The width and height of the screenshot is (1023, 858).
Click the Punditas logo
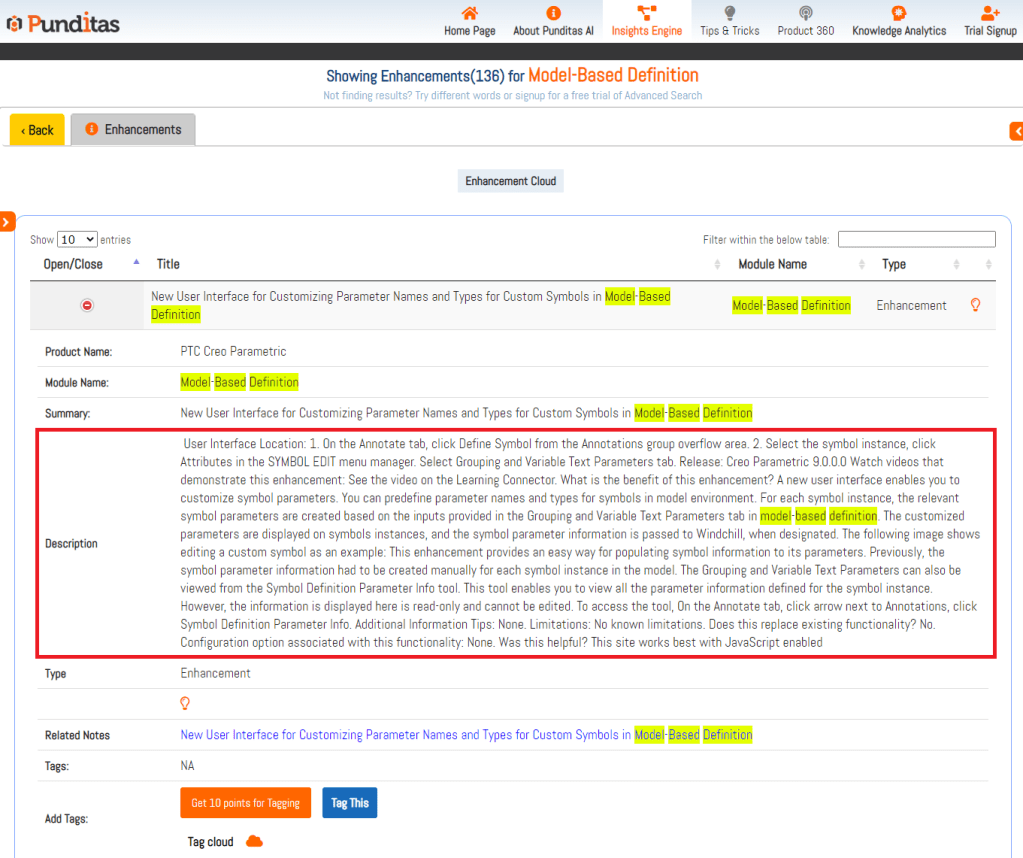click(63, 22)
